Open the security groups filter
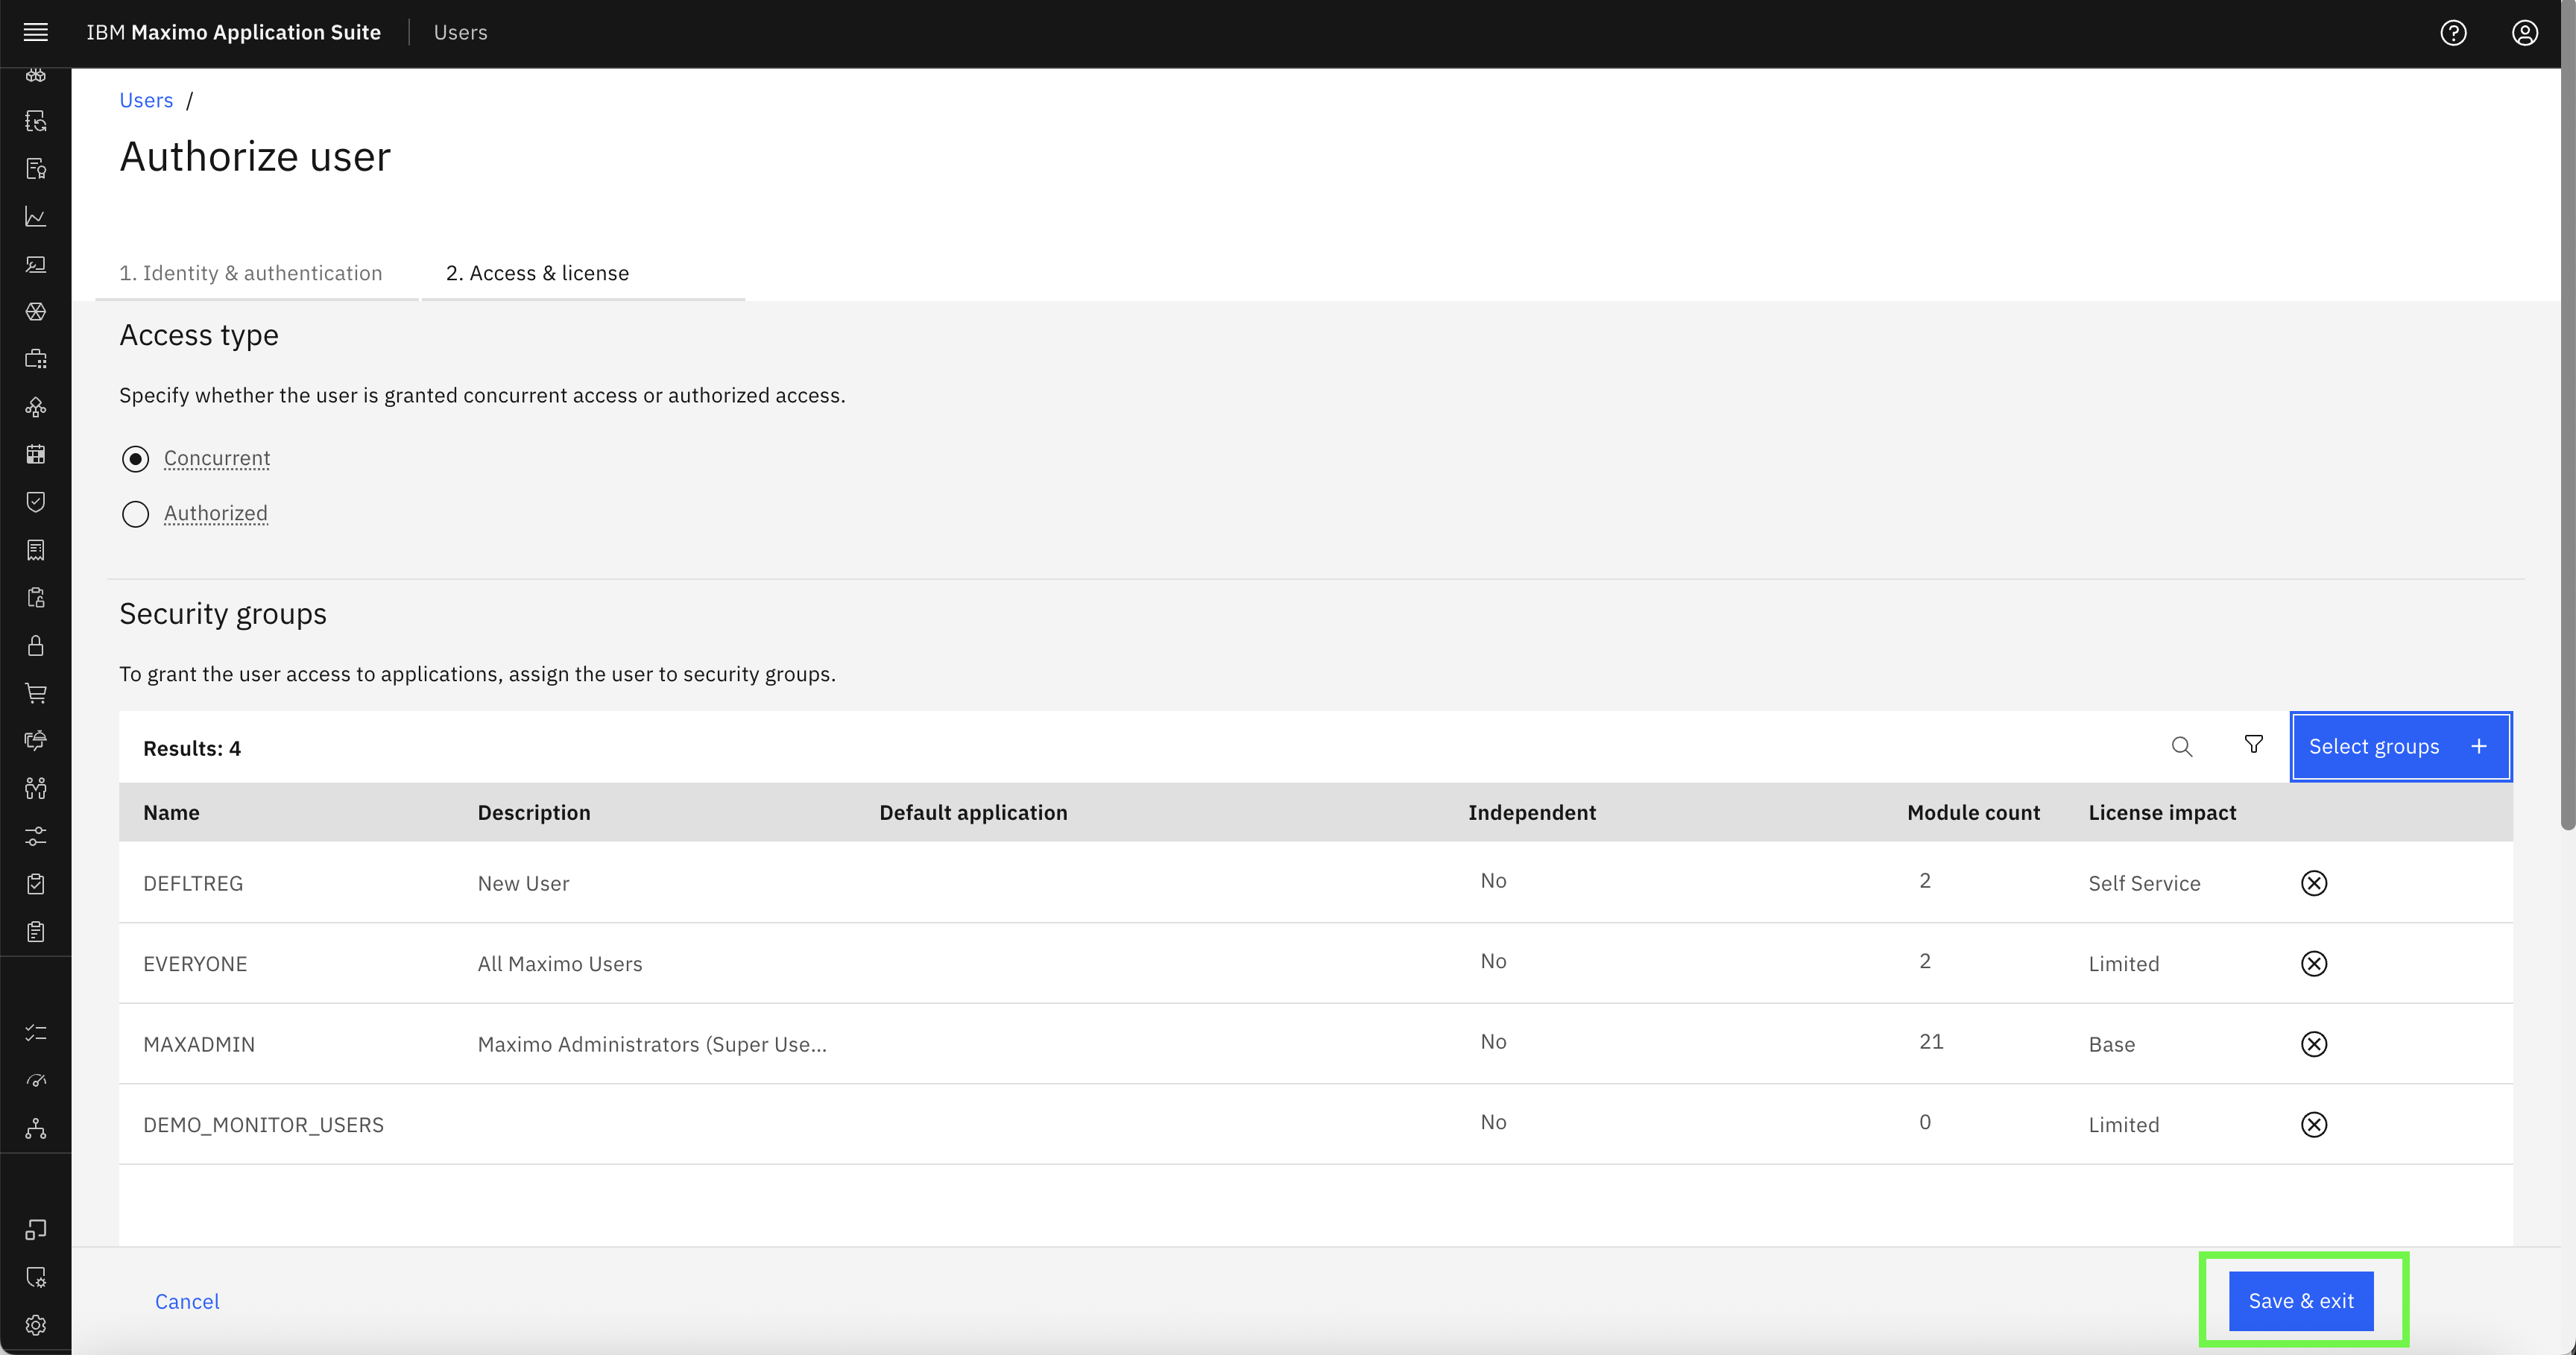The image size is (2576, 1355). pos(2254,745)
